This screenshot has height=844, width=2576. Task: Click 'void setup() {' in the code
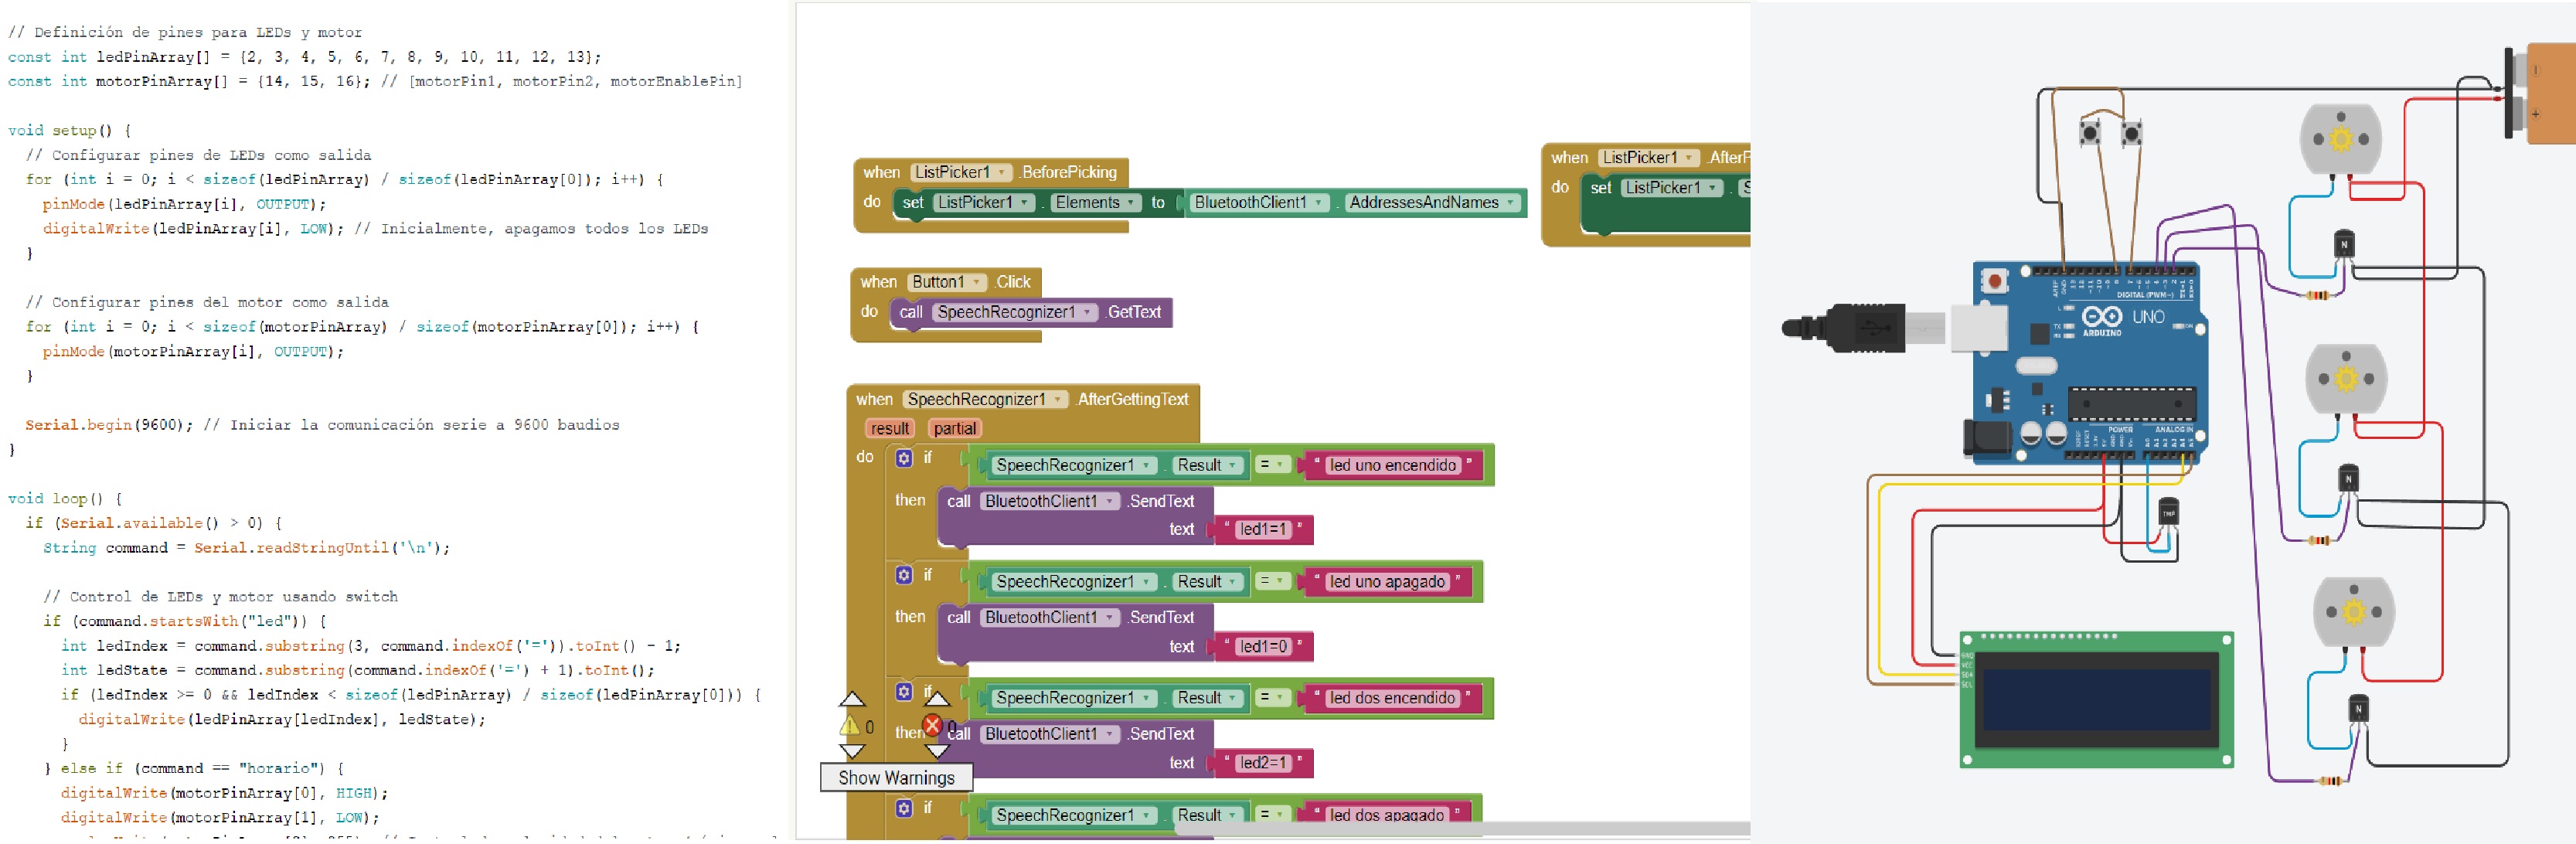(69, 130)
